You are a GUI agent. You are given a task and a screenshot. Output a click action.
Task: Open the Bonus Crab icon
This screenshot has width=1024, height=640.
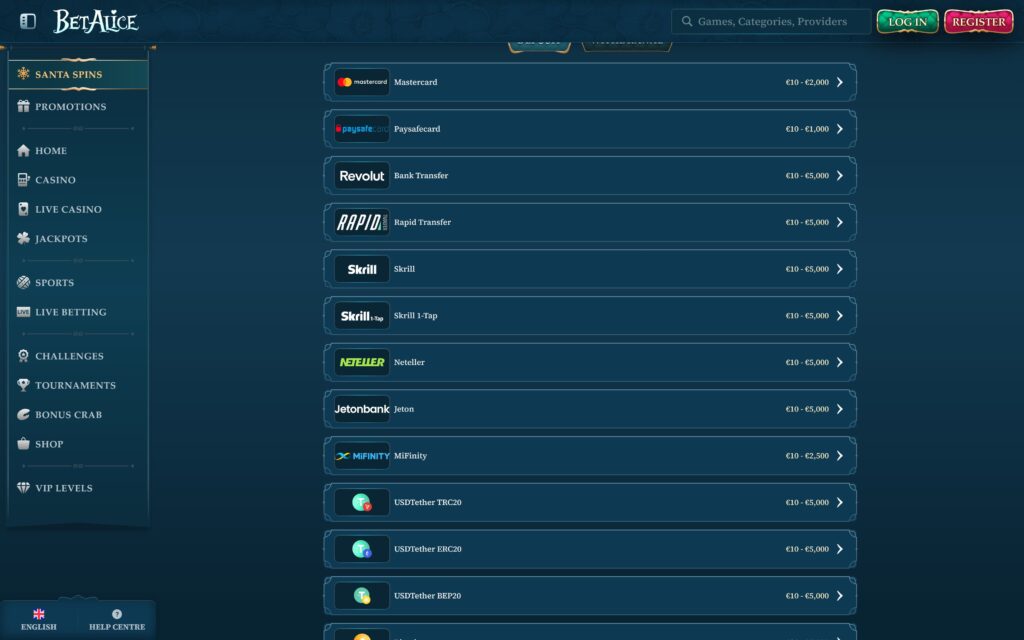[x=24, y=414]
